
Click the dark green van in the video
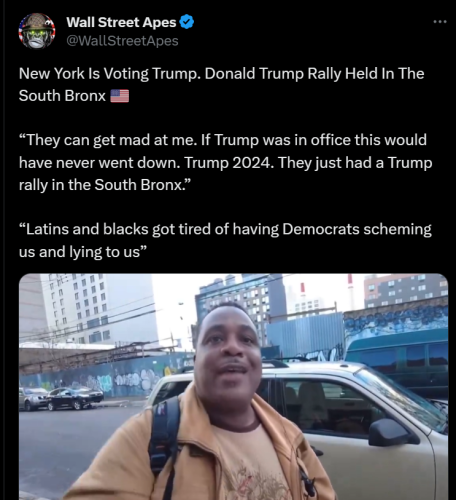[397, 362]
